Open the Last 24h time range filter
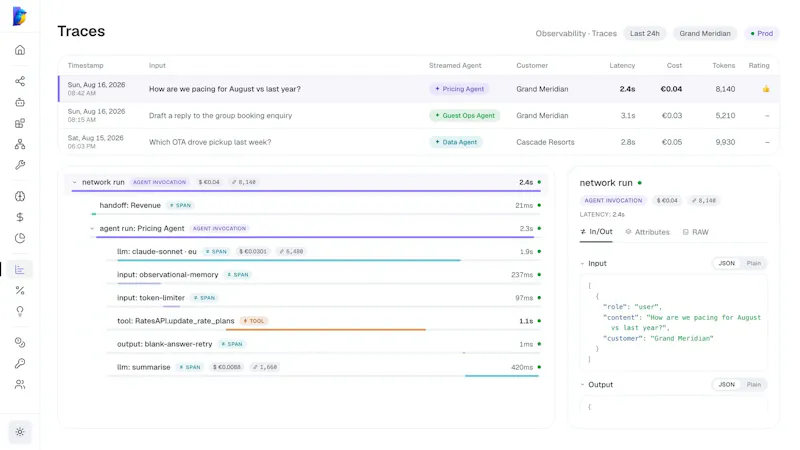This screenshot has width=800, height=450. point(644,33)
